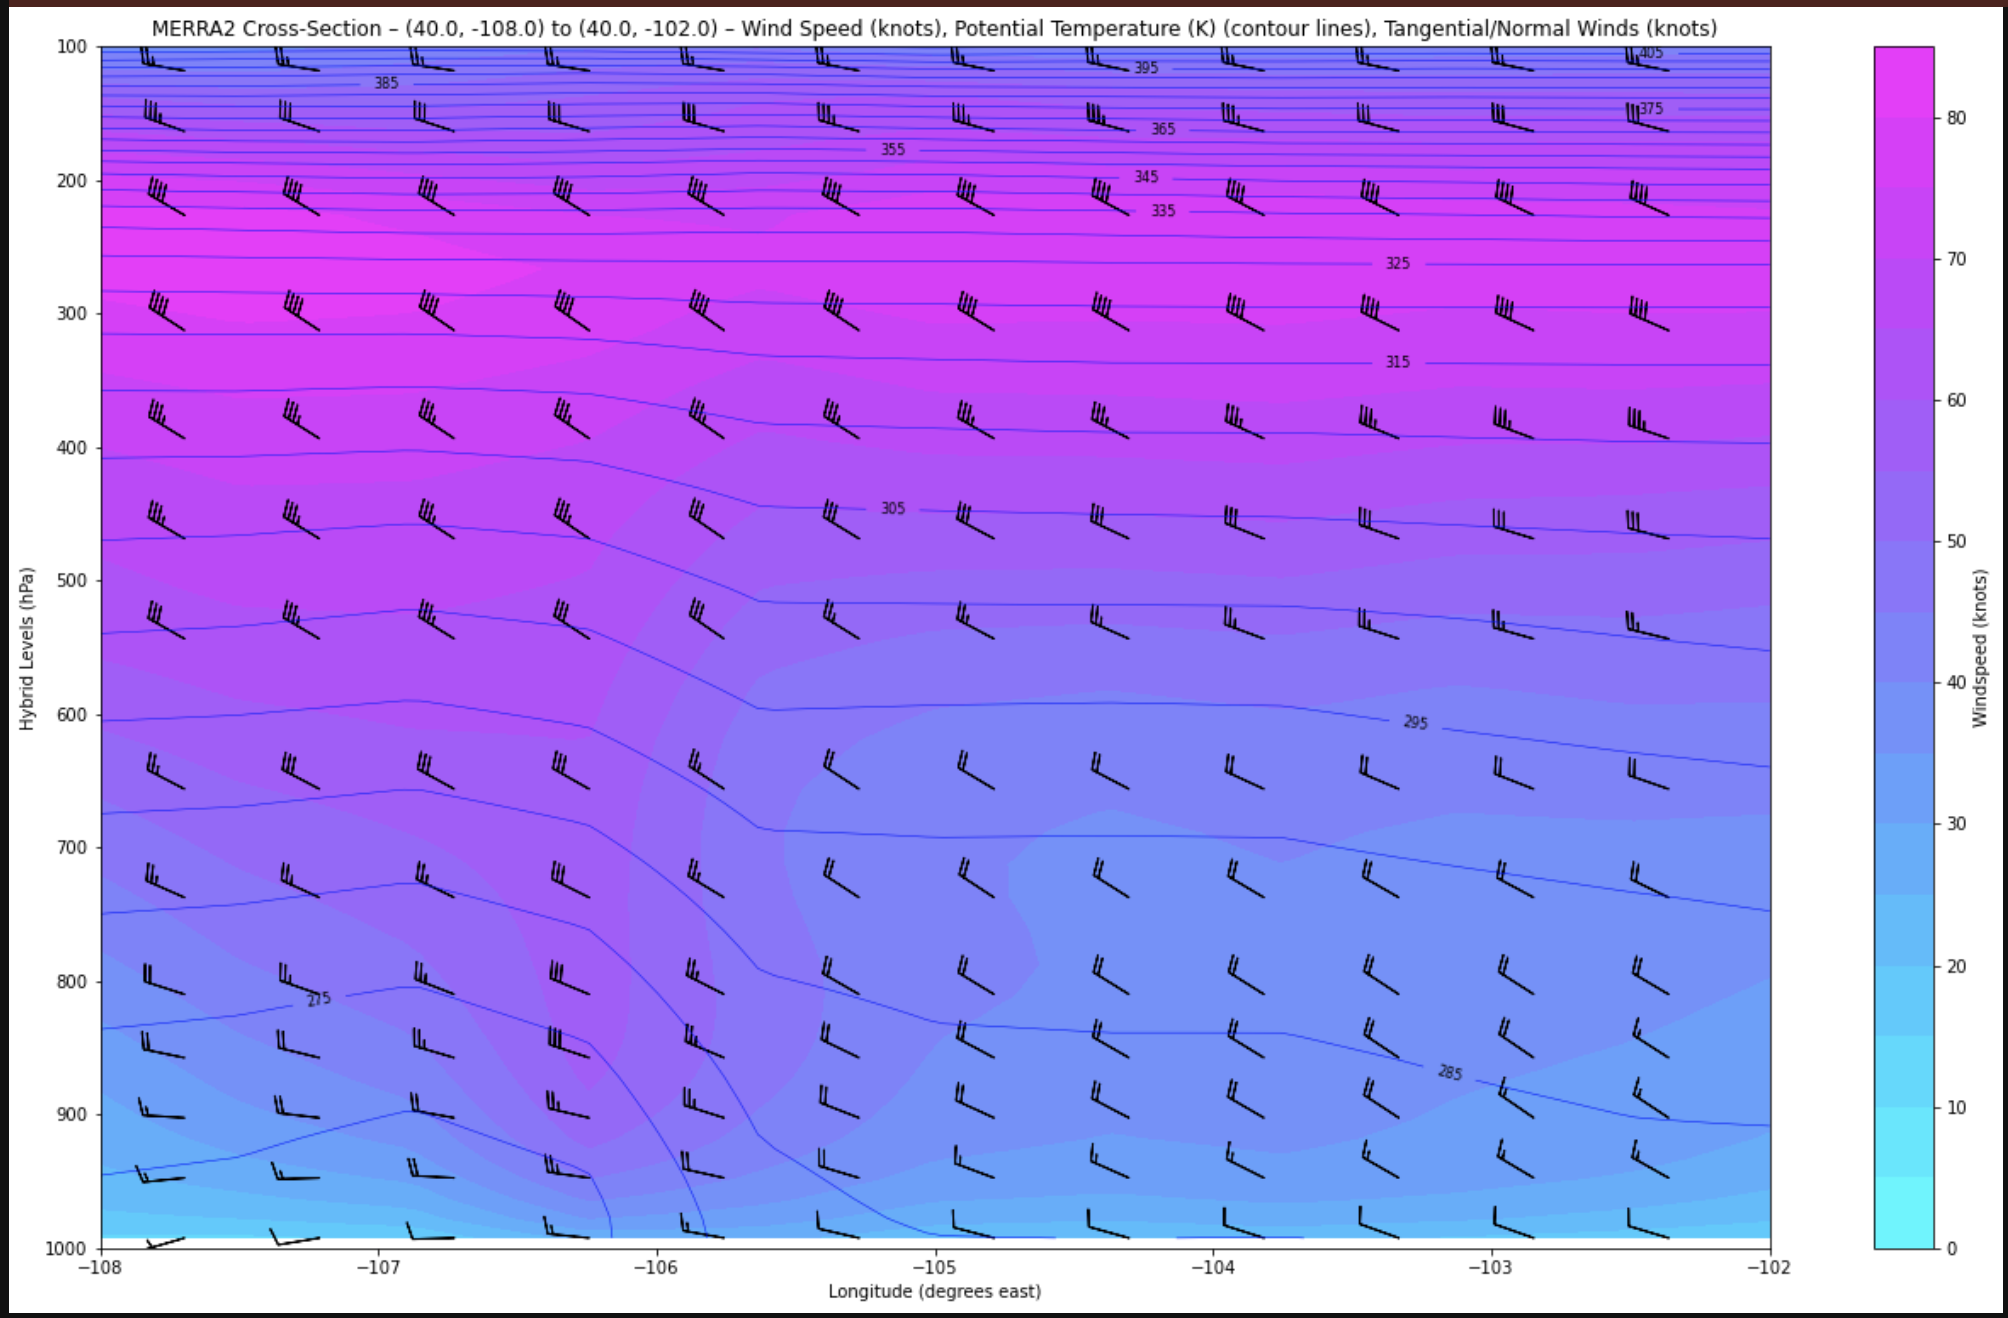Select the colorbar tick value 20

1956,966
